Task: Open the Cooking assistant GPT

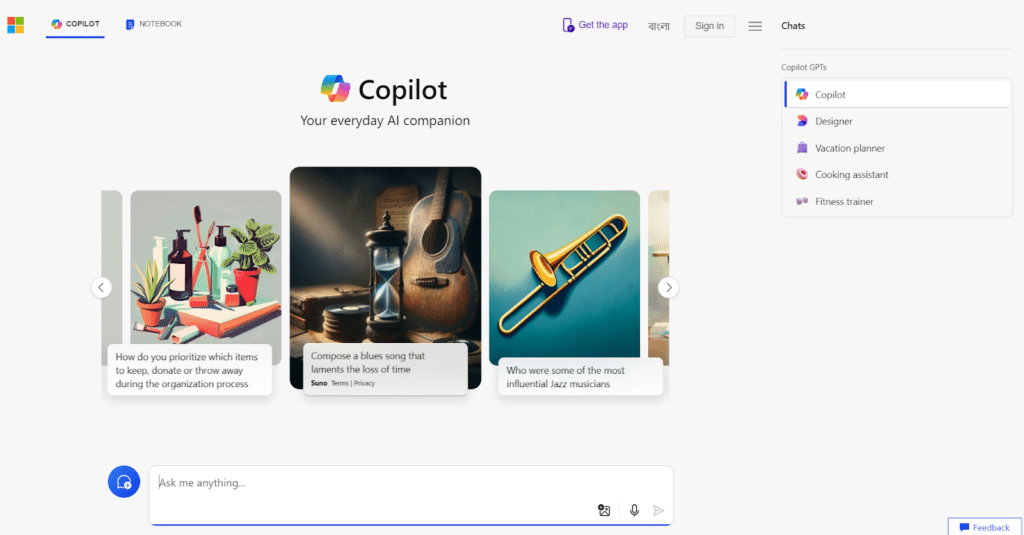Action: [897, 174]
